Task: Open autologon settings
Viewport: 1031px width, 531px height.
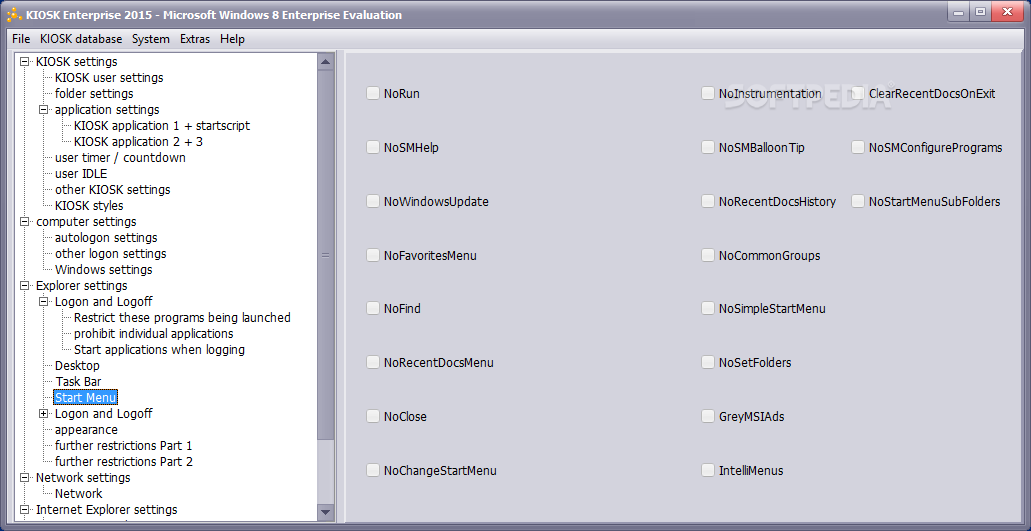Action: (x=106, y=237)
